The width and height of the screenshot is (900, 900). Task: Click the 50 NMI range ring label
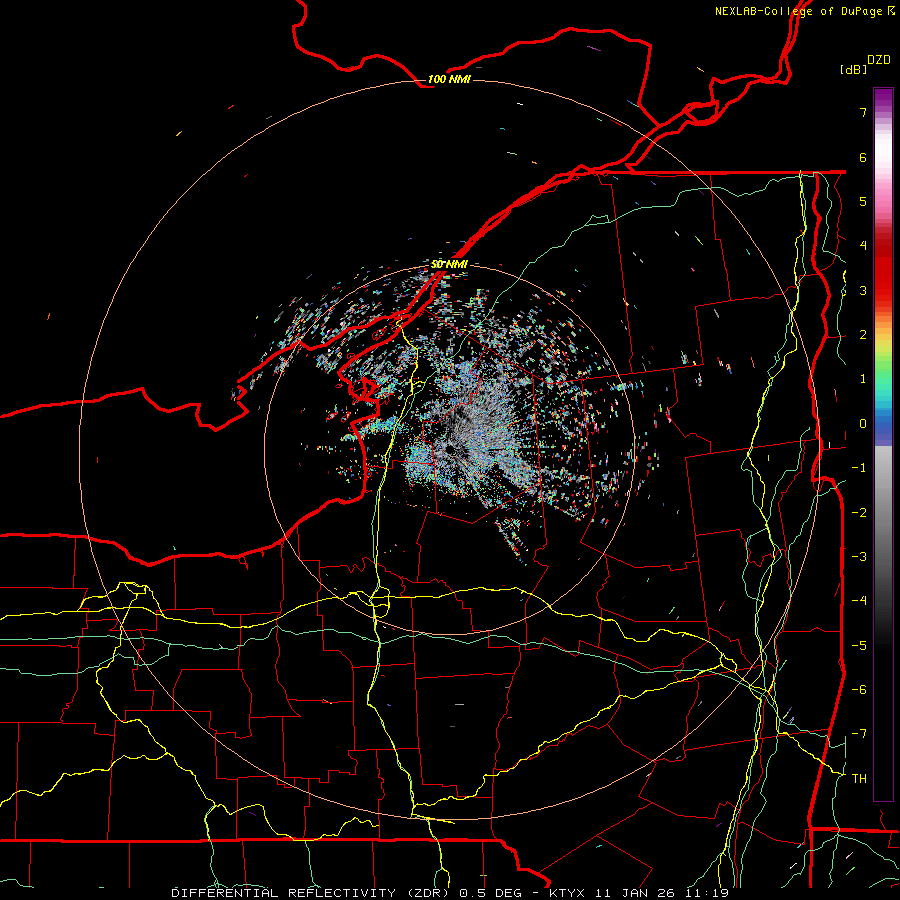tap(449, 264)
